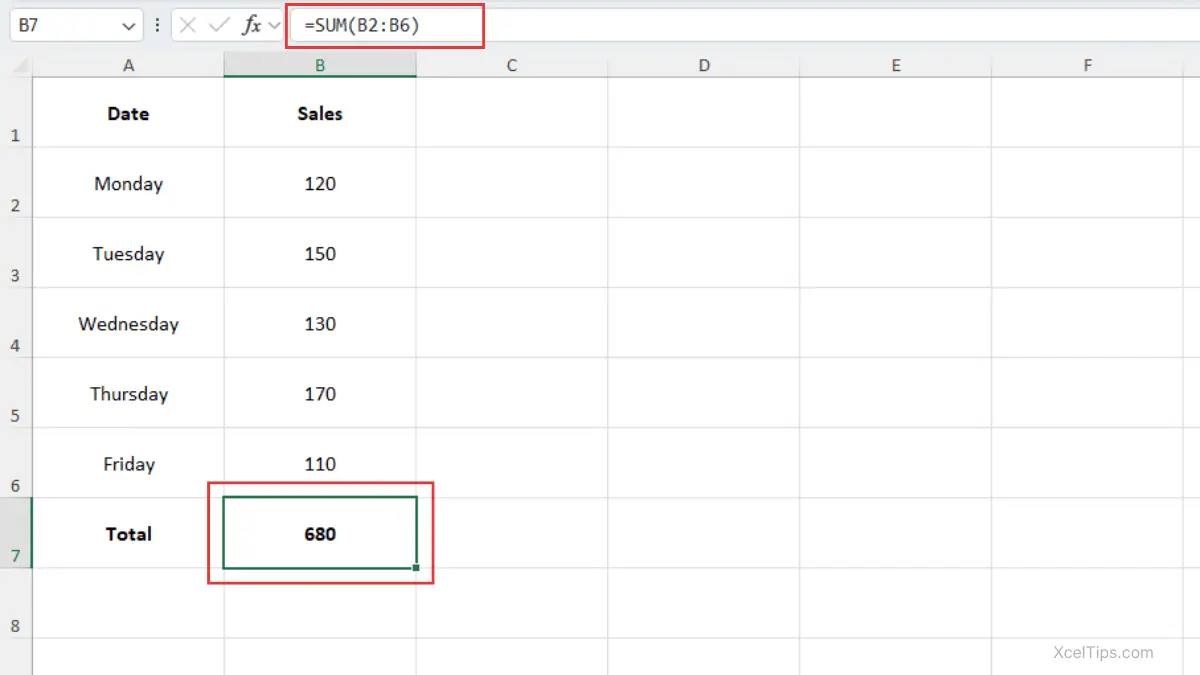This screenshot has height=675, width=1200.
Task: Select column A header
Action: tap(128, 66)
